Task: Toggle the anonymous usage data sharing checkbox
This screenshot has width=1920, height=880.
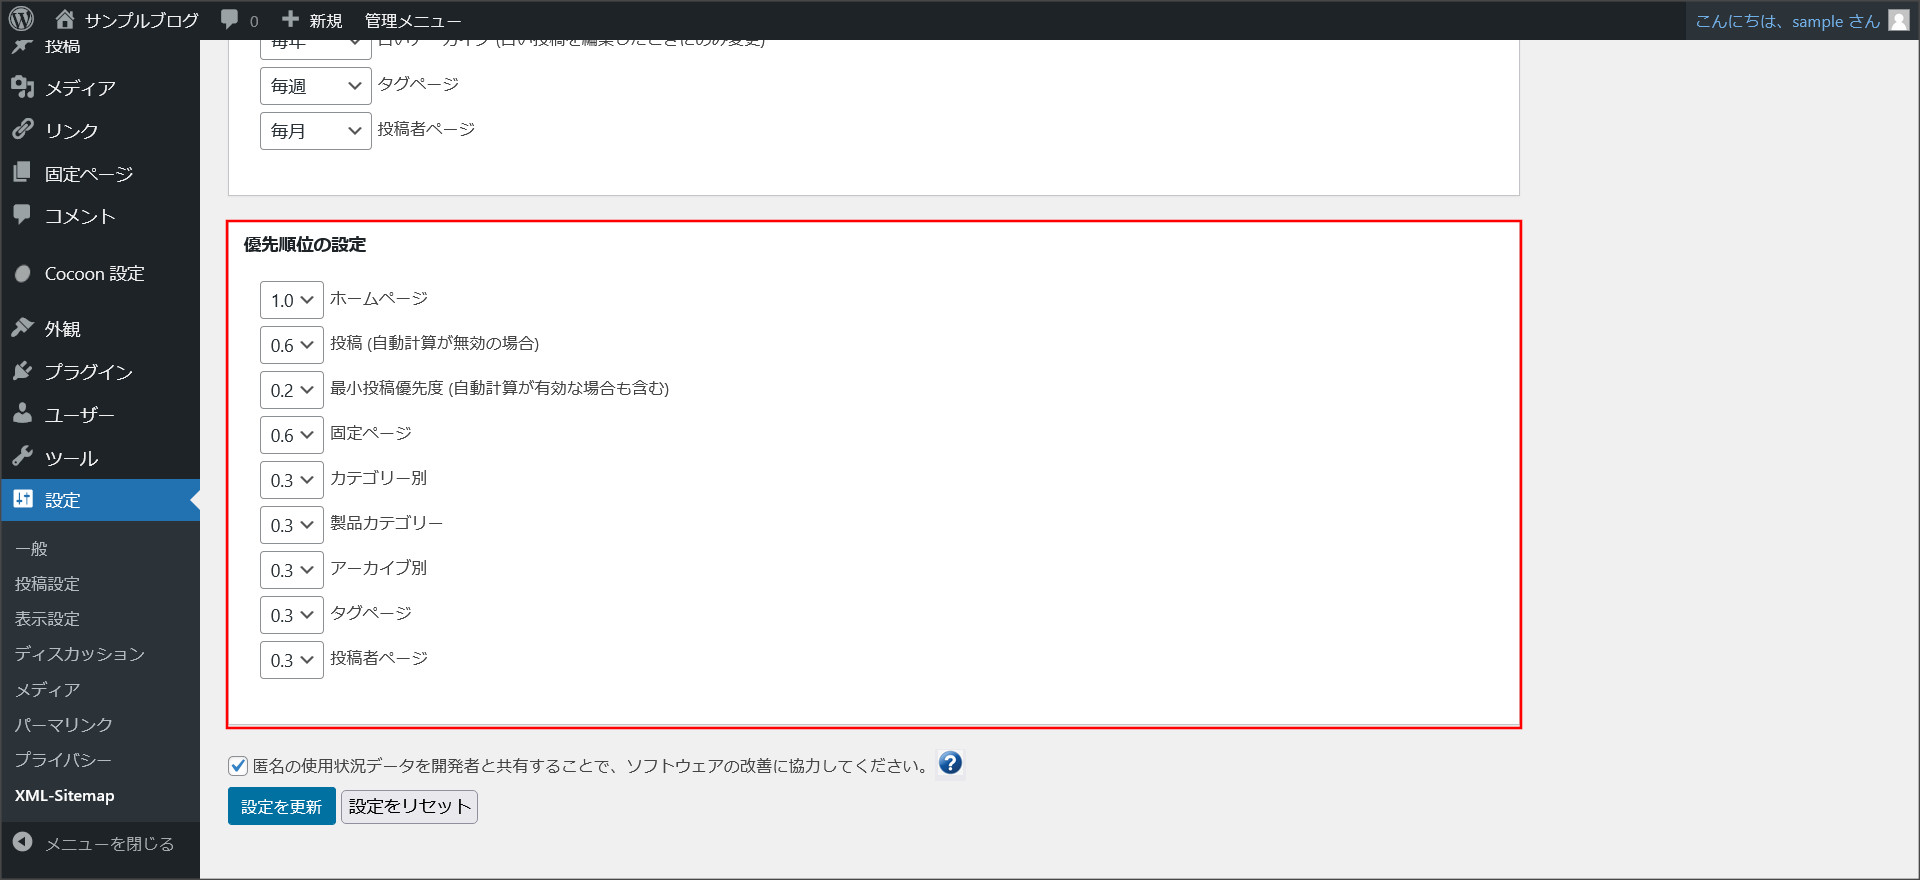Action: [238, 766]
